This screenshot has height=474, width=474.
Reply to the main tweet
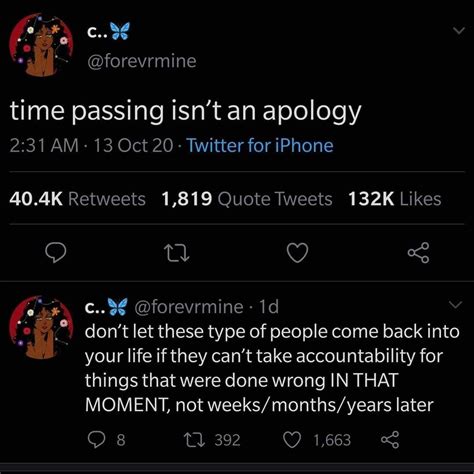coord(56,253)
